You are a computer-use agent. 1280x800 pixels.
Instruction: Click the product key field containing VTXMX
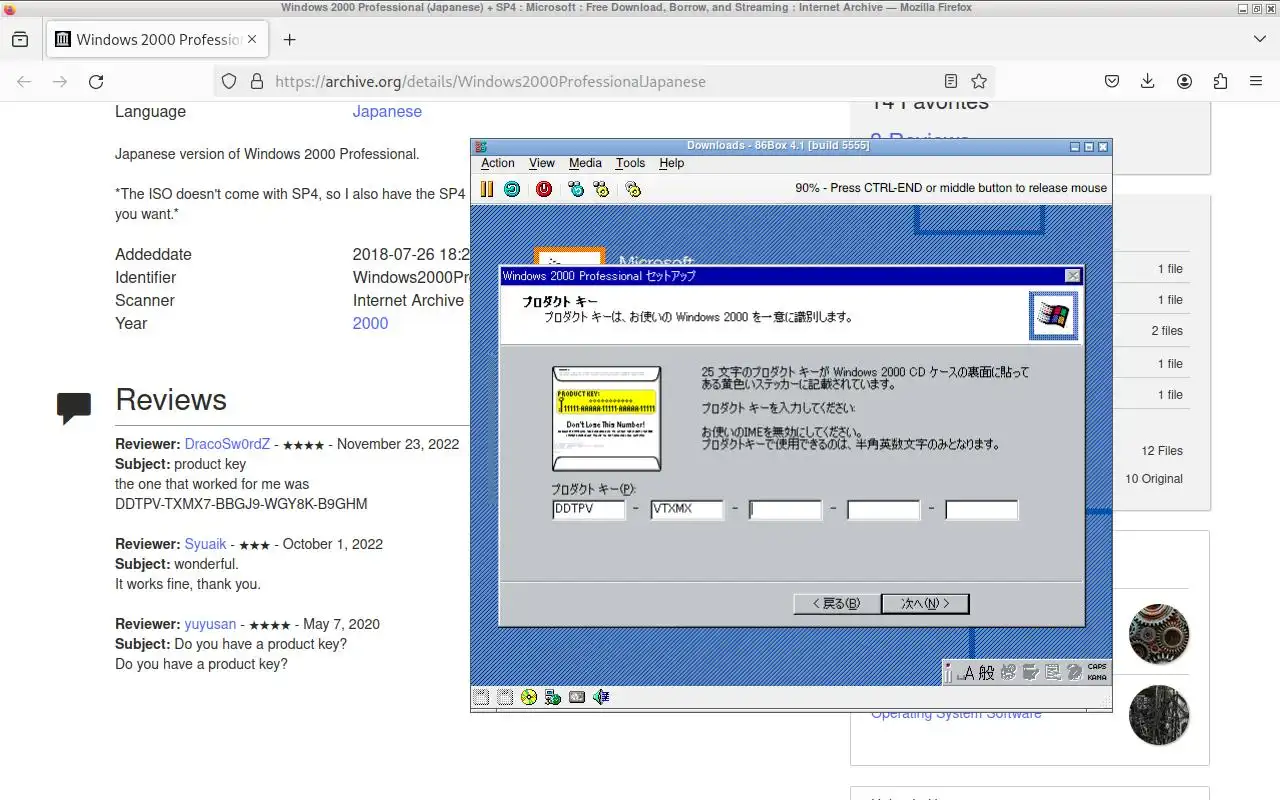click(687, 510)
